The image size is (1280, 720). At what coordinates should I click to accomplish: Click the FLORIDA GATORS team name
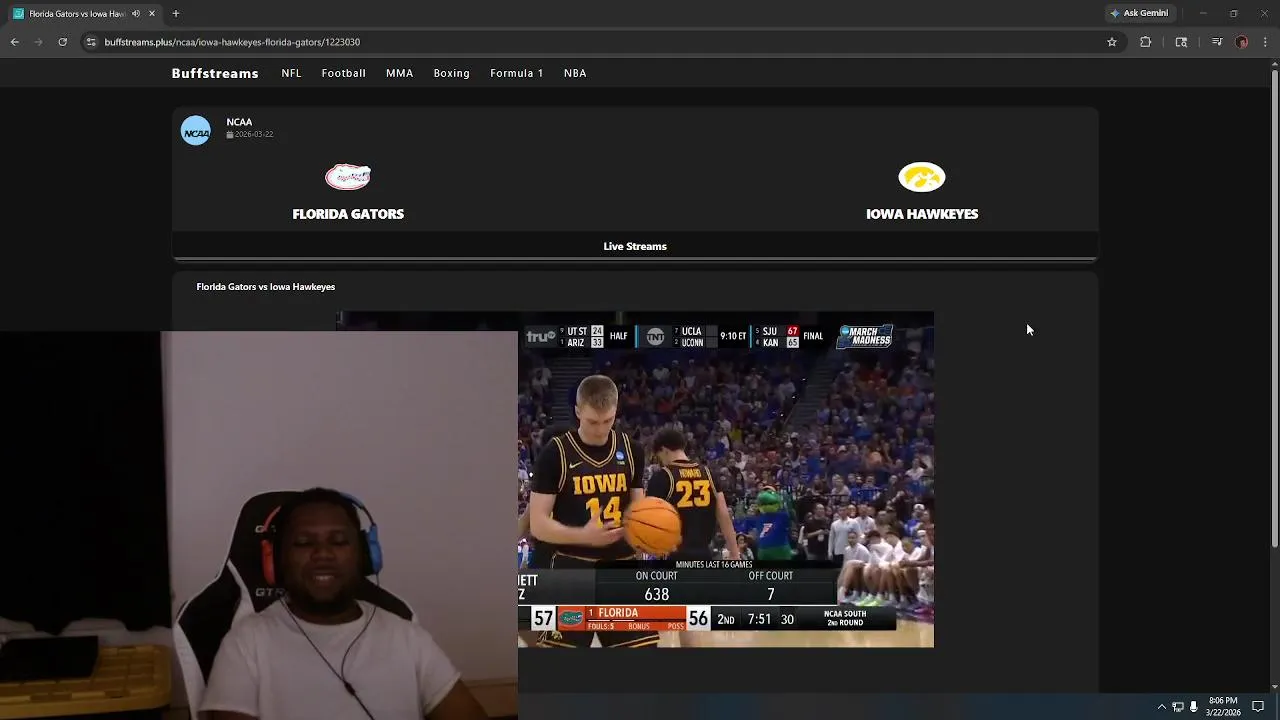click(x=348, y=214)
